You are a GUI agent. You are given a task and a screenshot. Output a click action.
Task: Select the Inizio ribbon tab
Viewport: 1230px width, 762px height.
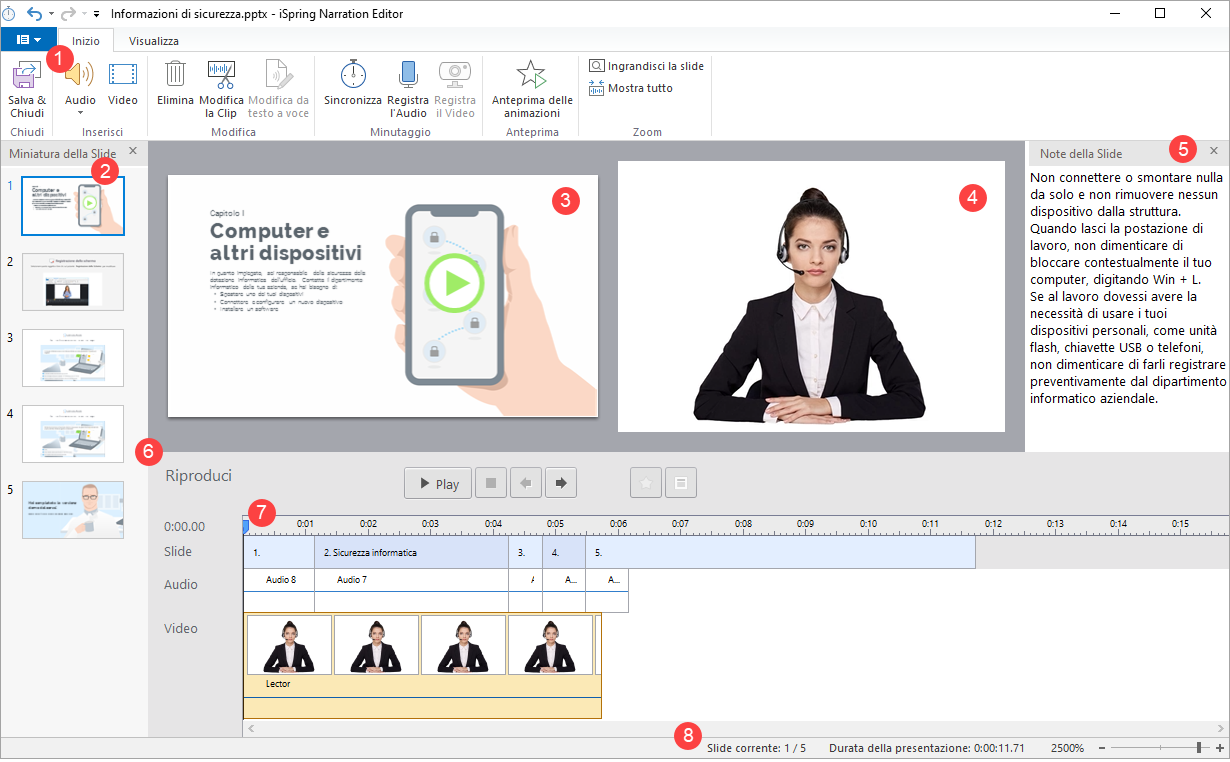coord(86,41)
